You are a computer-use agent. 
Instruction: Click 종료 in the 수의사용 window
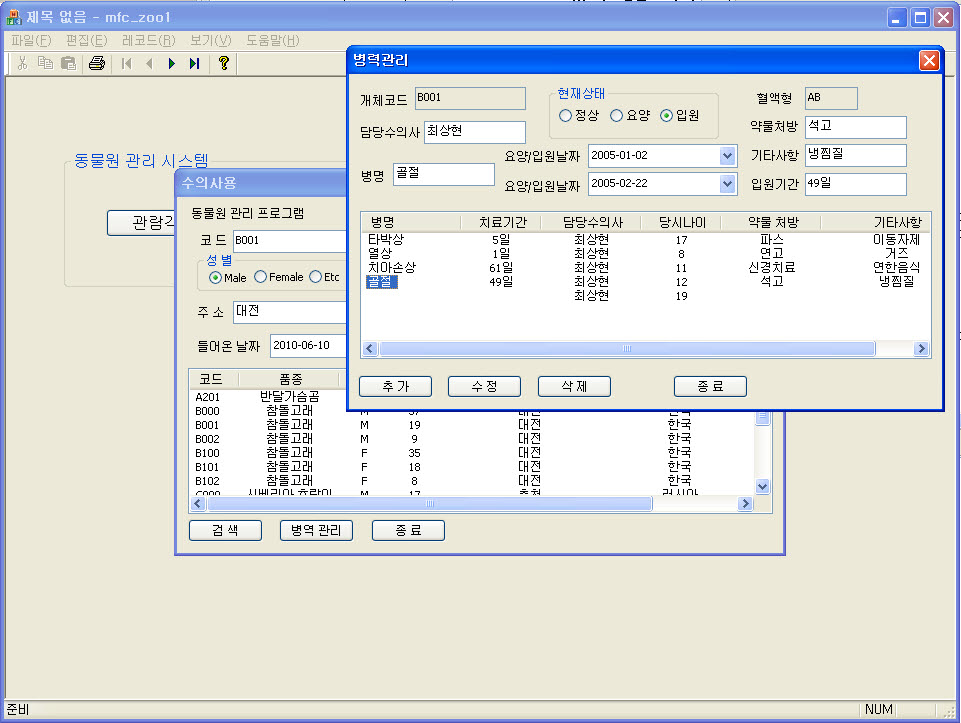[x=408, y=531]
